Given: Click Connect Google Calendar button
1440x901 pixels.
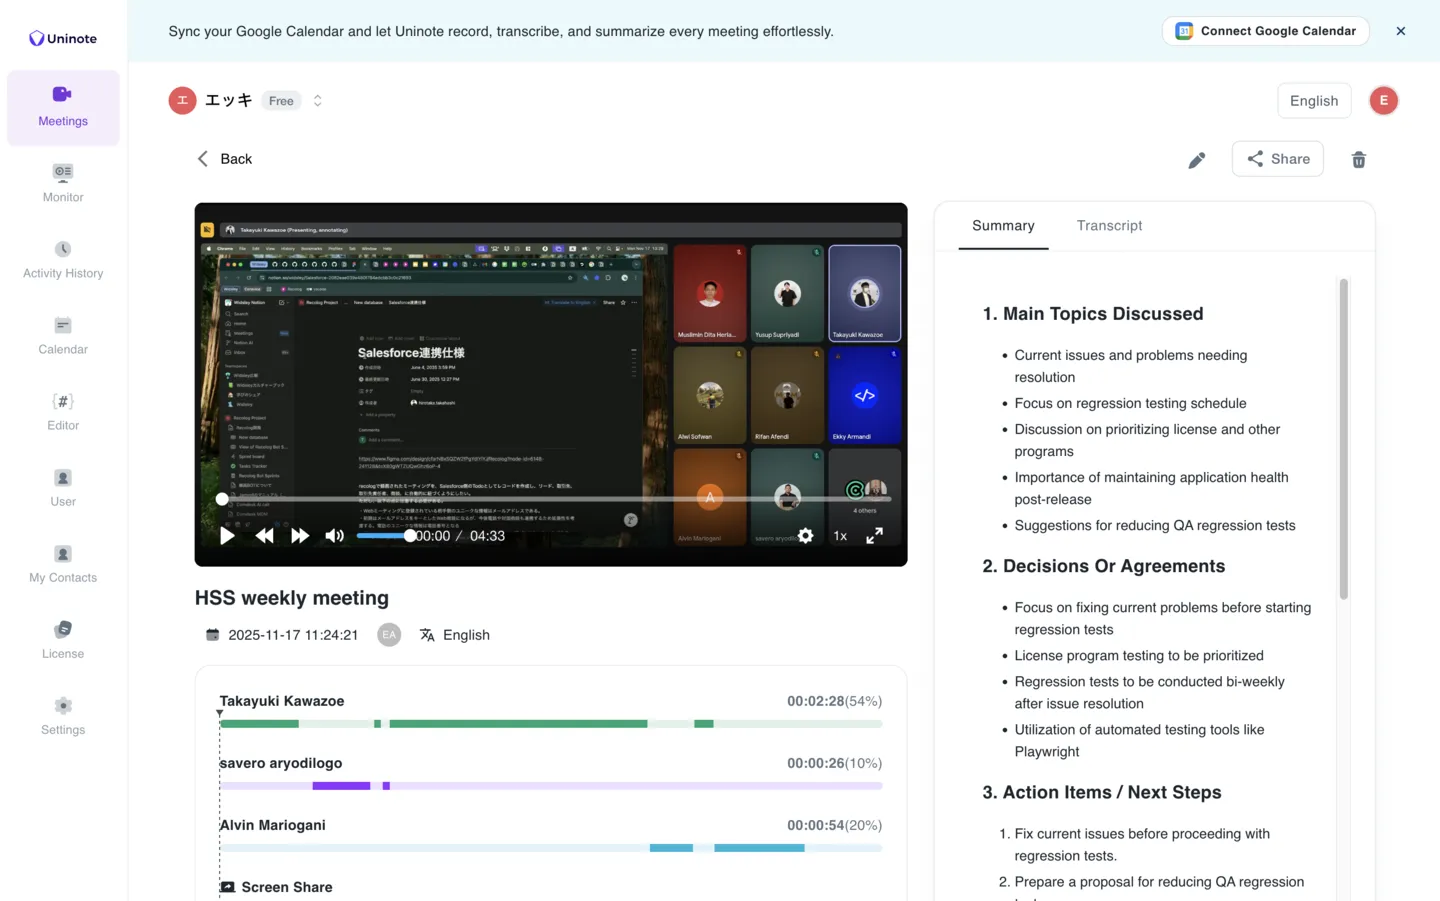Looking at the screenshot, I should pos(1265,31).
